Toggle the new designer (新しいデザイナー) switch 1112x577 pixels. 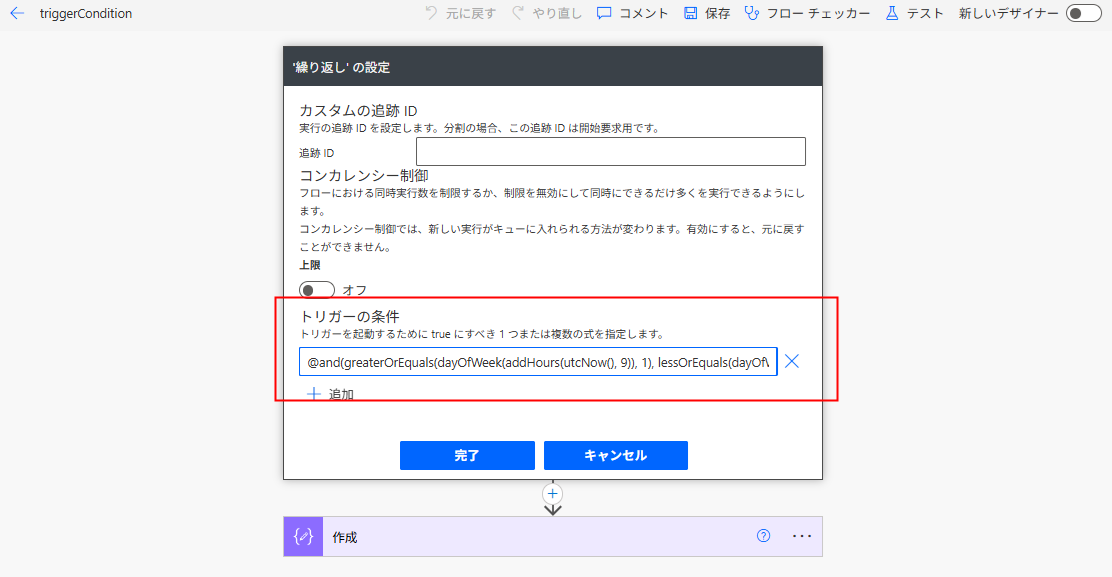pos(1083,14)
